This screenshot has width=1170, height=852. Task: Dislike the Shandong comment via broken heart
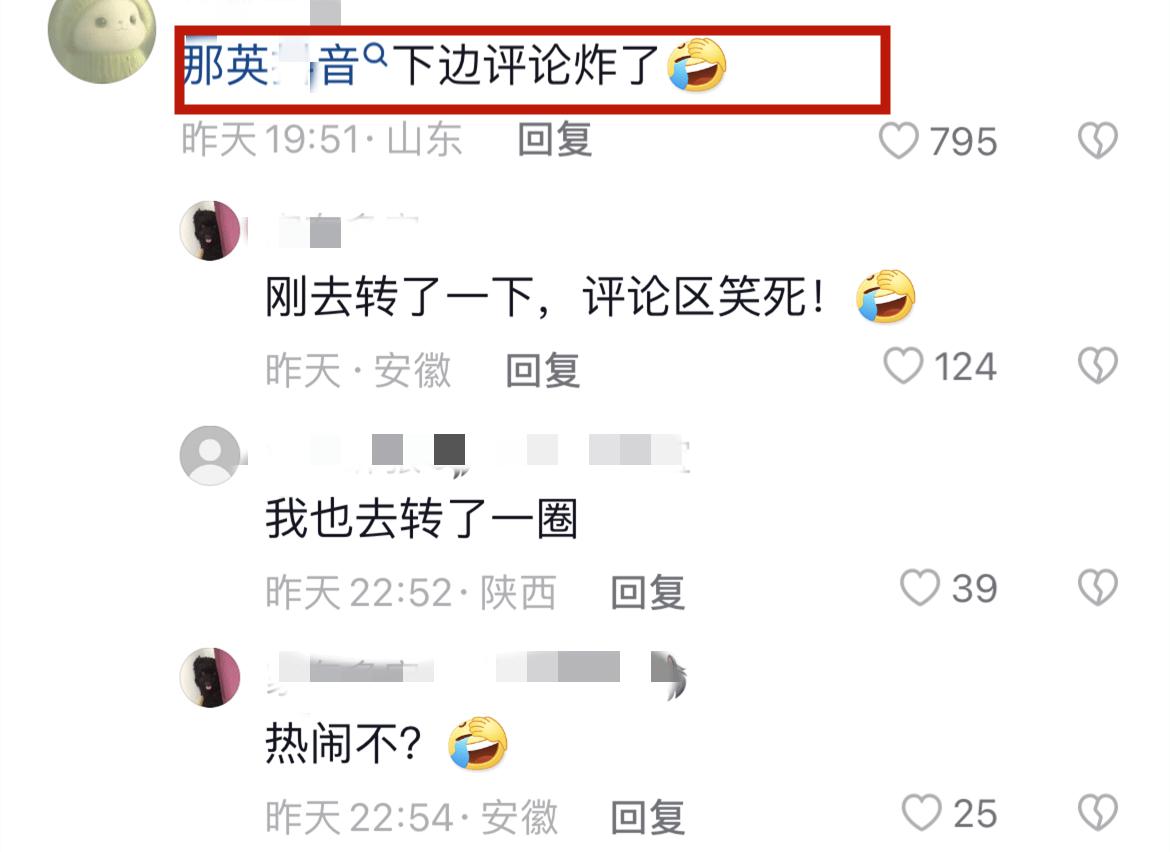pyautogui.click(x=1098, y=140)
